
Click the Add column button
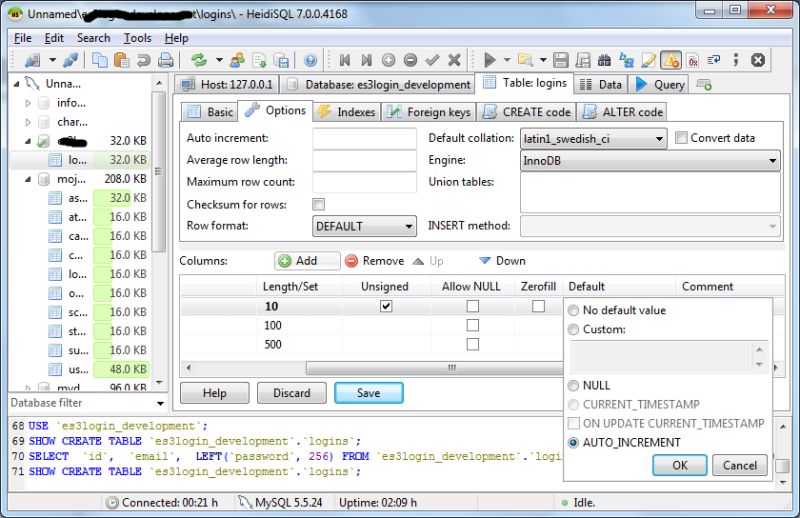tap(307, 261)
